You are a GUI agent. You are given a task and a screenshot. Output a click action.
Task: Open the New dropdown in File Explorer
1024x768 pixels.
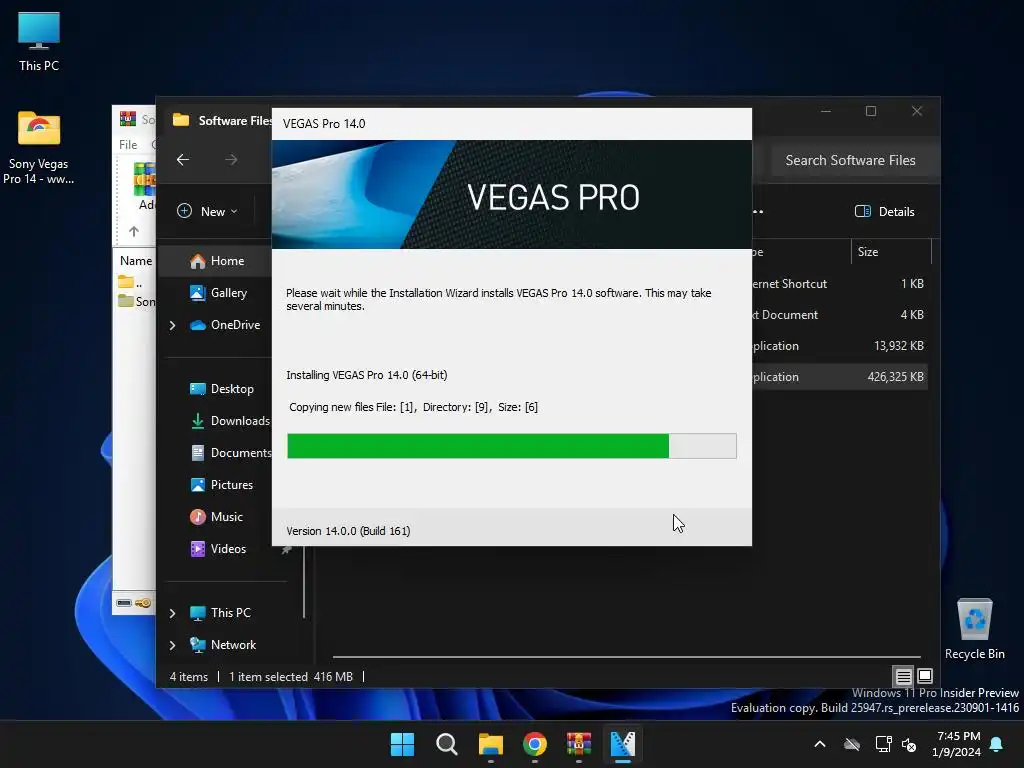[208, 211]
